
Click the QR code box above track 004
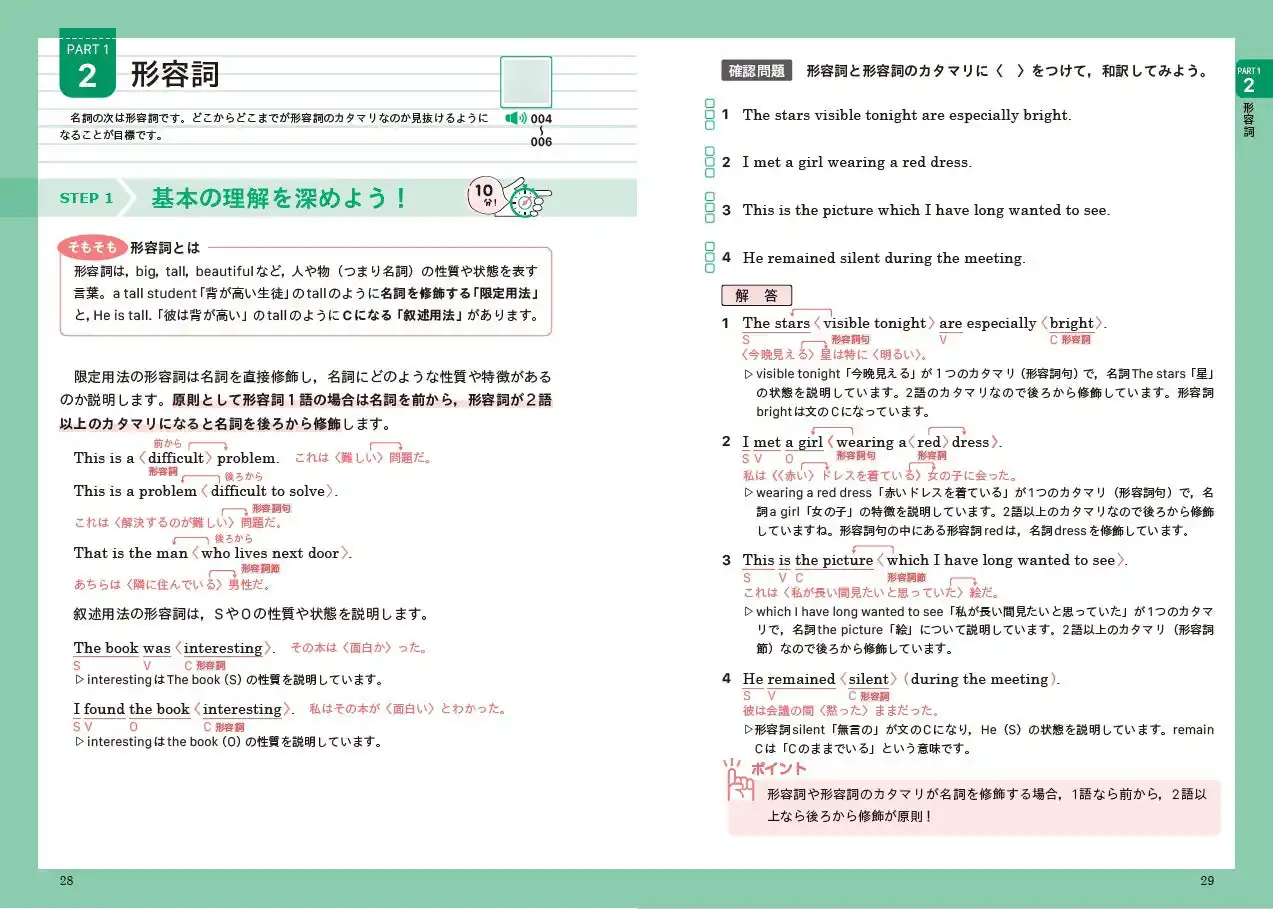pos(526,82)
